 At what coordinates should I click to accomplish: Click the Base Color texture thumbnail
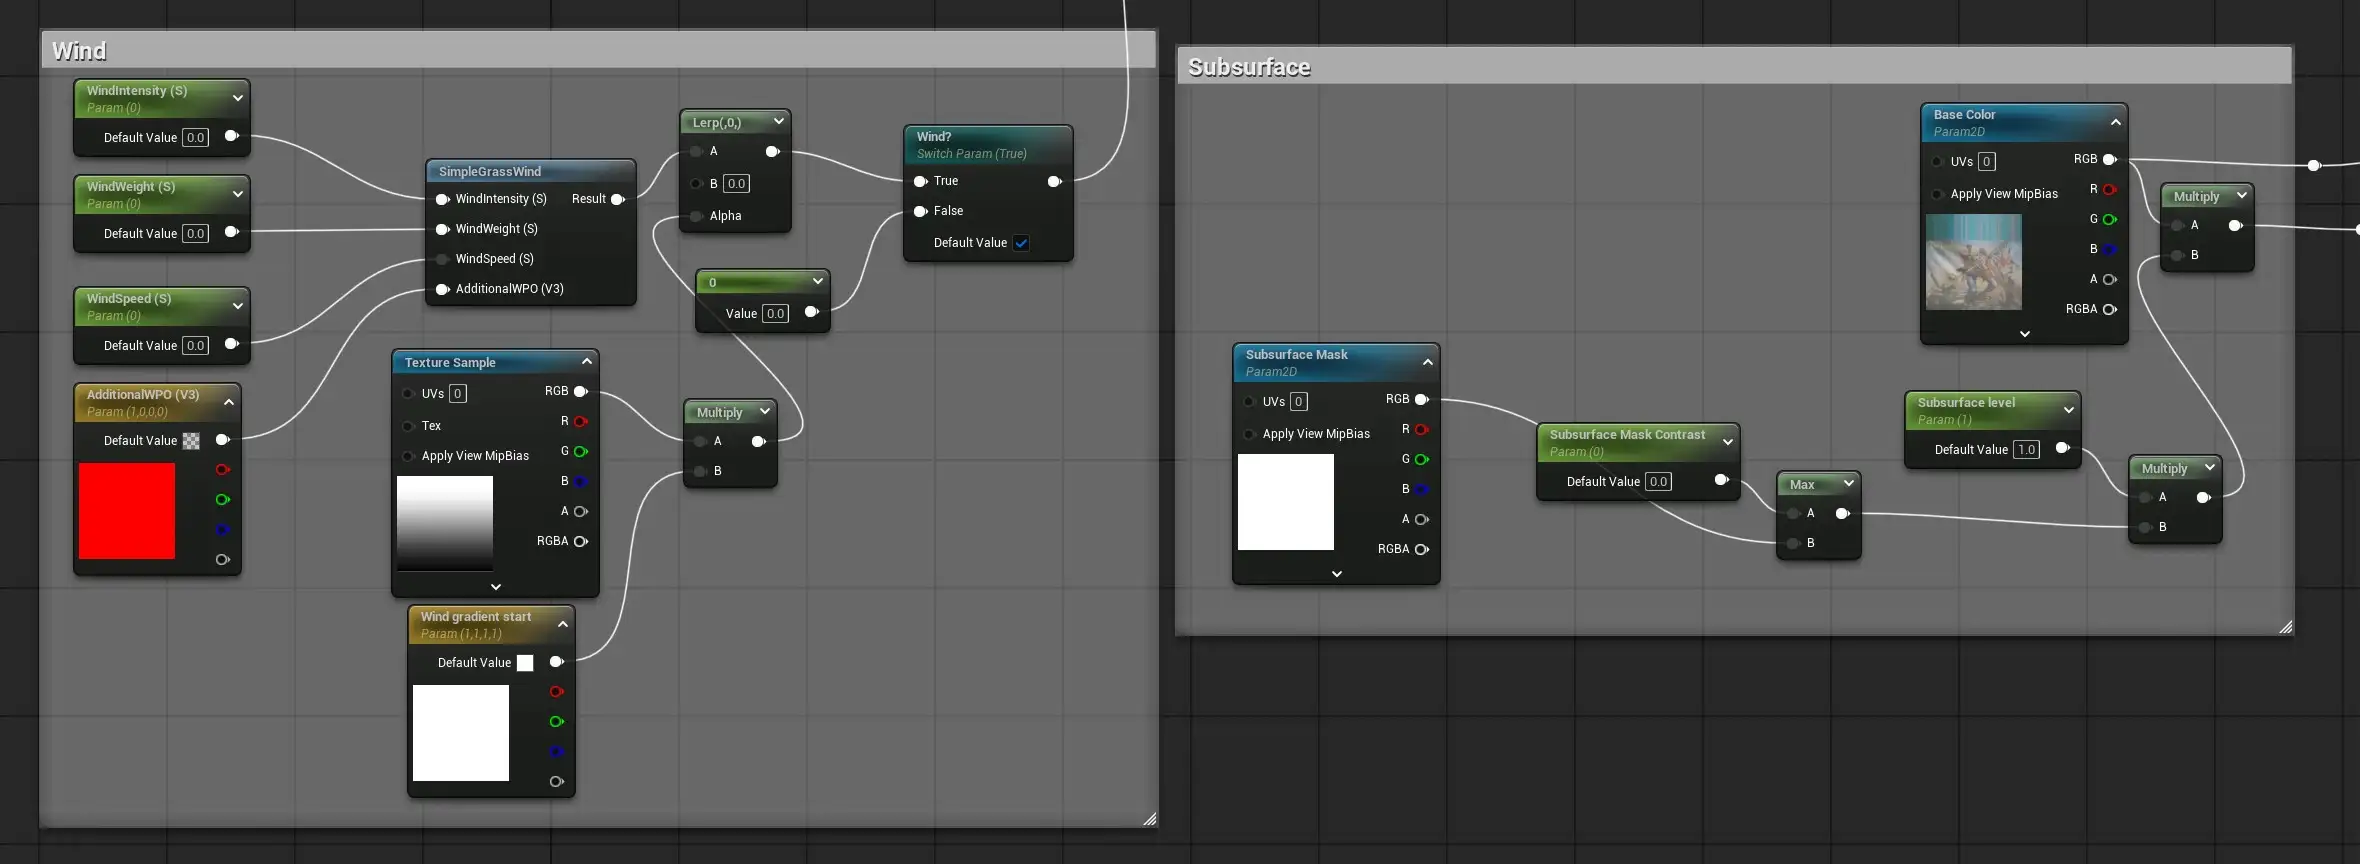point(1974,262)
